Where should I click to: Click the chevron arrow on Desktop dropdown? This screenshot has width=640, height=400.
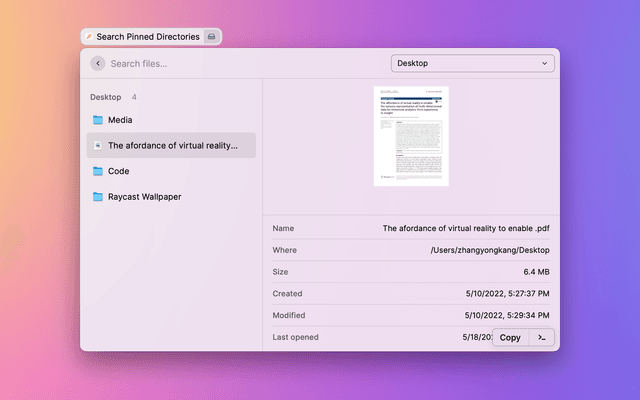545,63
